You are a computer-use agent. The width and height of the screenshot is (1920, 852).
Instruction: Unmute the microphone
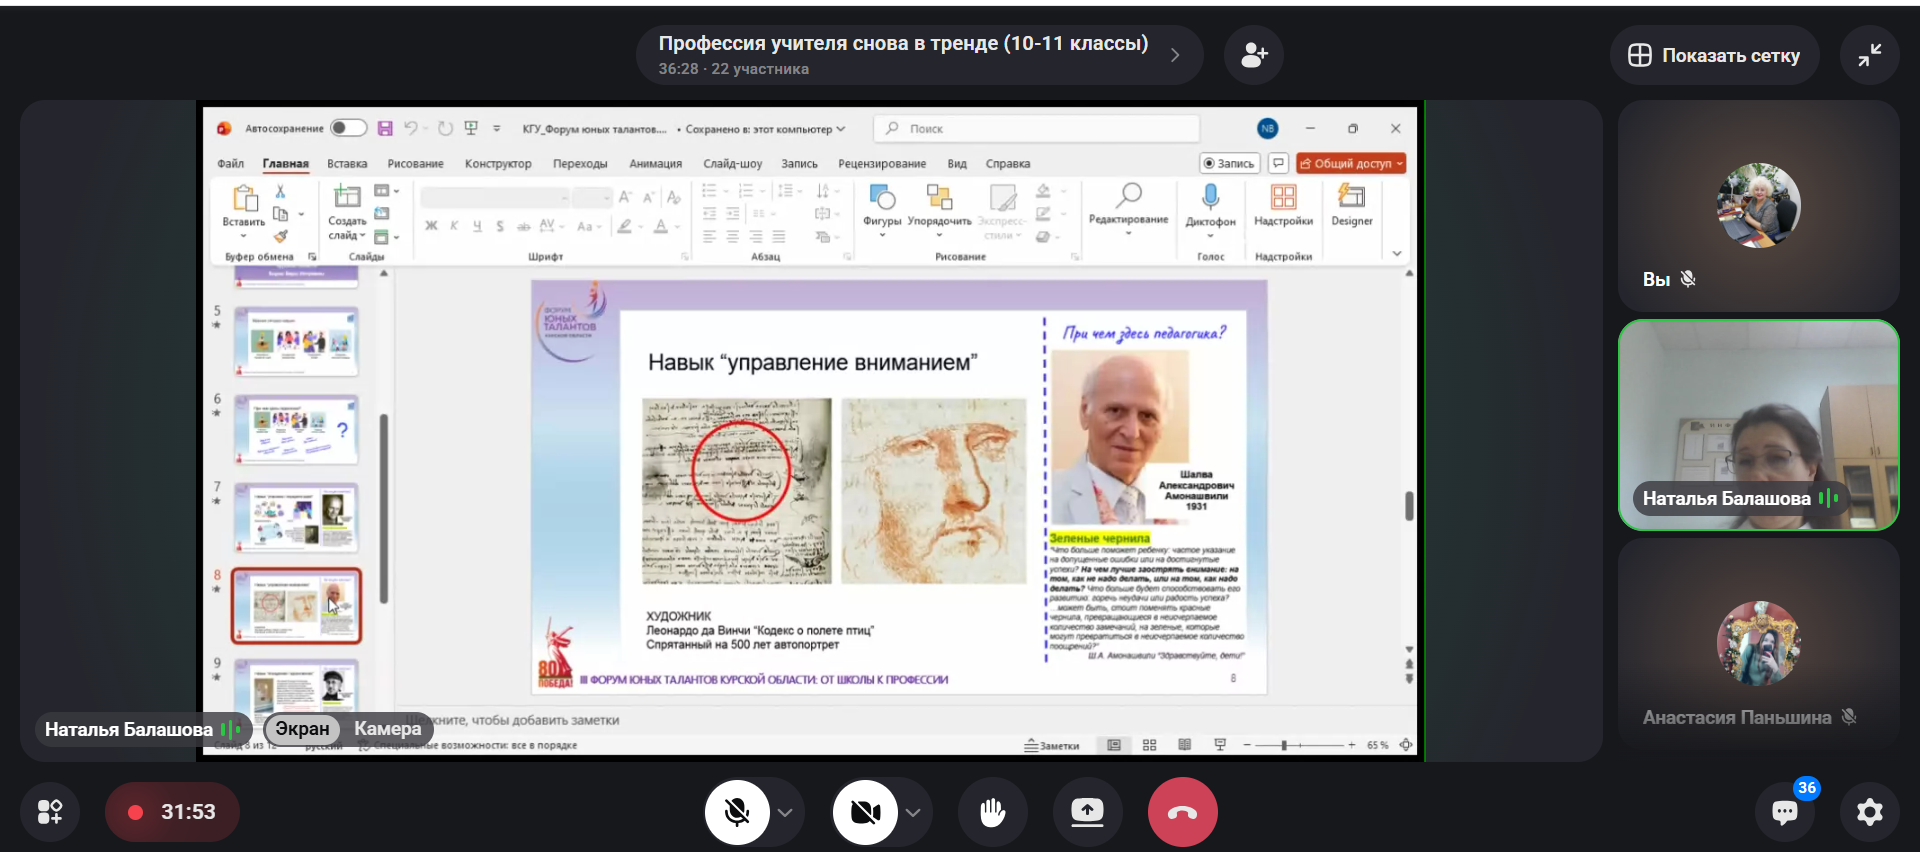737,812
